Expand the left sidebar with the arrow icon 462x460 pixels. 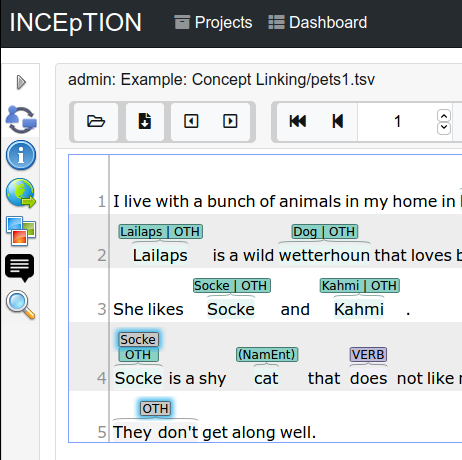[21, 82]
